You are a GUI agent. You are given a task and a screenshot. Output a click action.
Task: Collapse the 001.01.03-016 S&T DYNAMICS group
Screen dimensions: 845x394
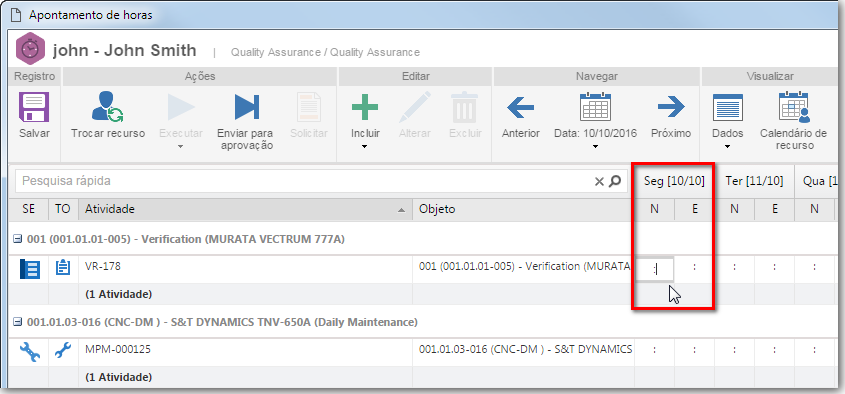click(x=17, y=322)
